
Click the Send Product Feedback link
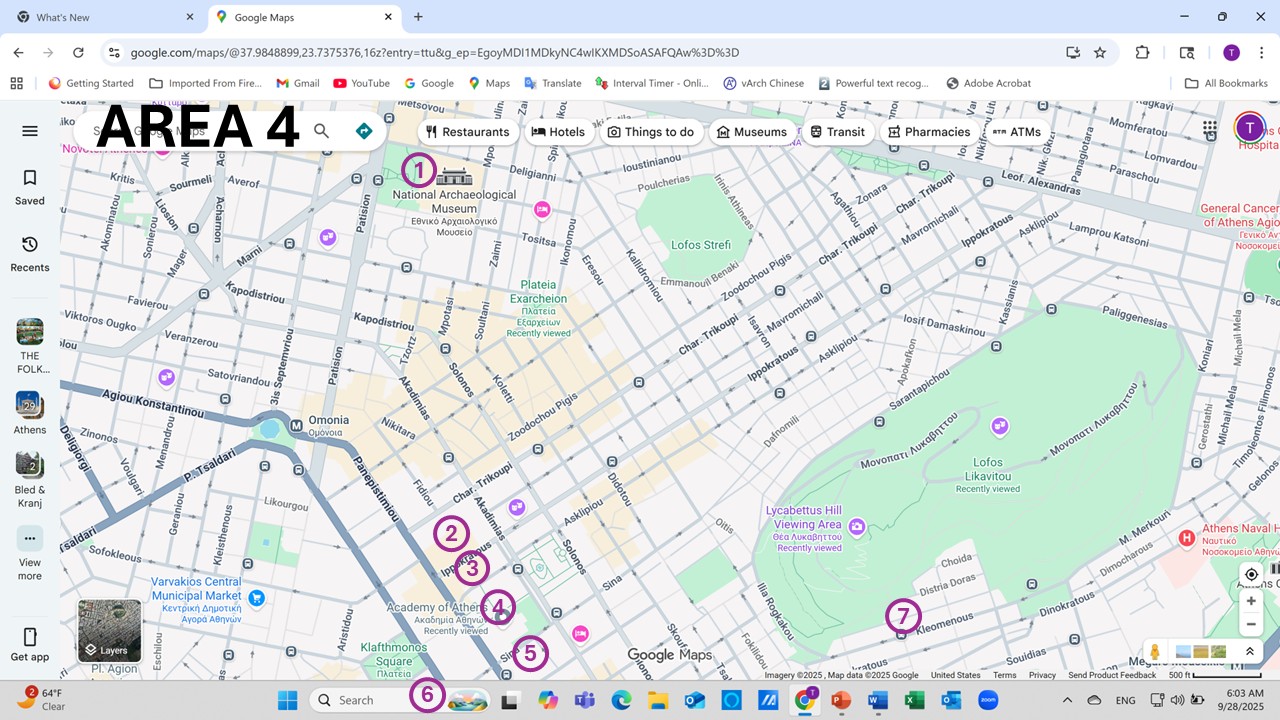pyautogui.click(x=1112, y=675)
